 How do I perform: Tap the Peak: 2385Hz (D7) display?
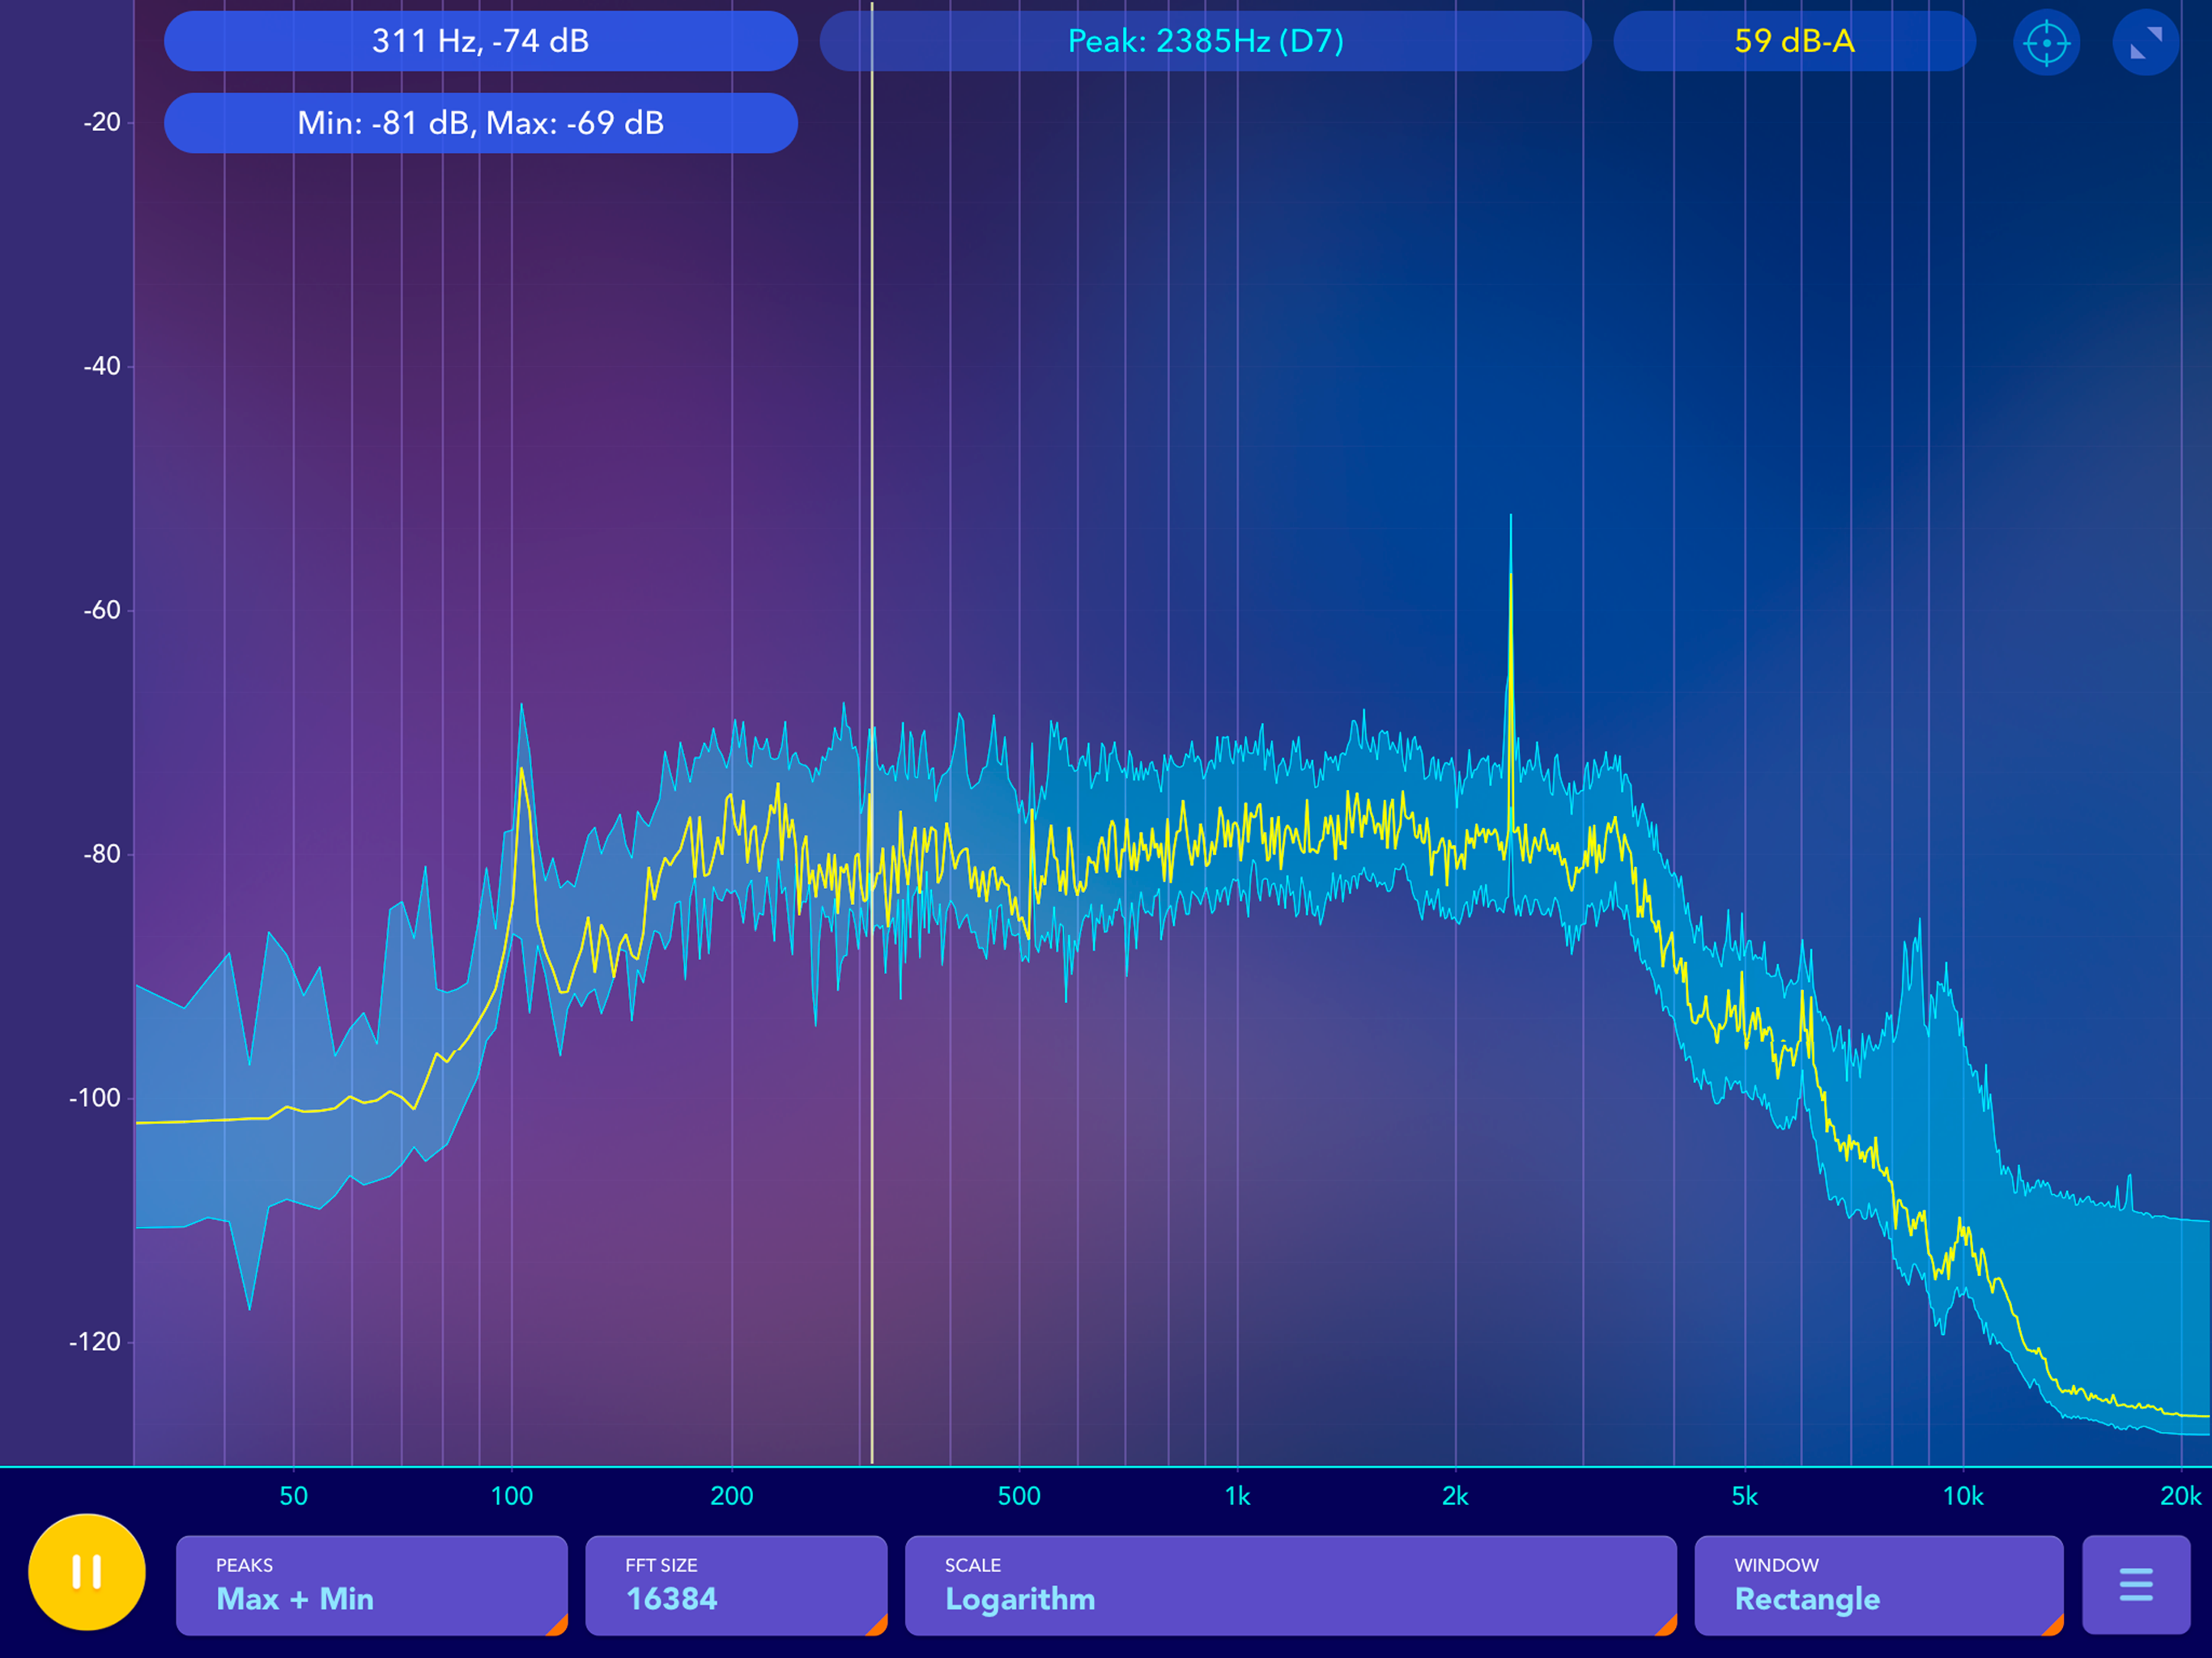point(1205,41)
